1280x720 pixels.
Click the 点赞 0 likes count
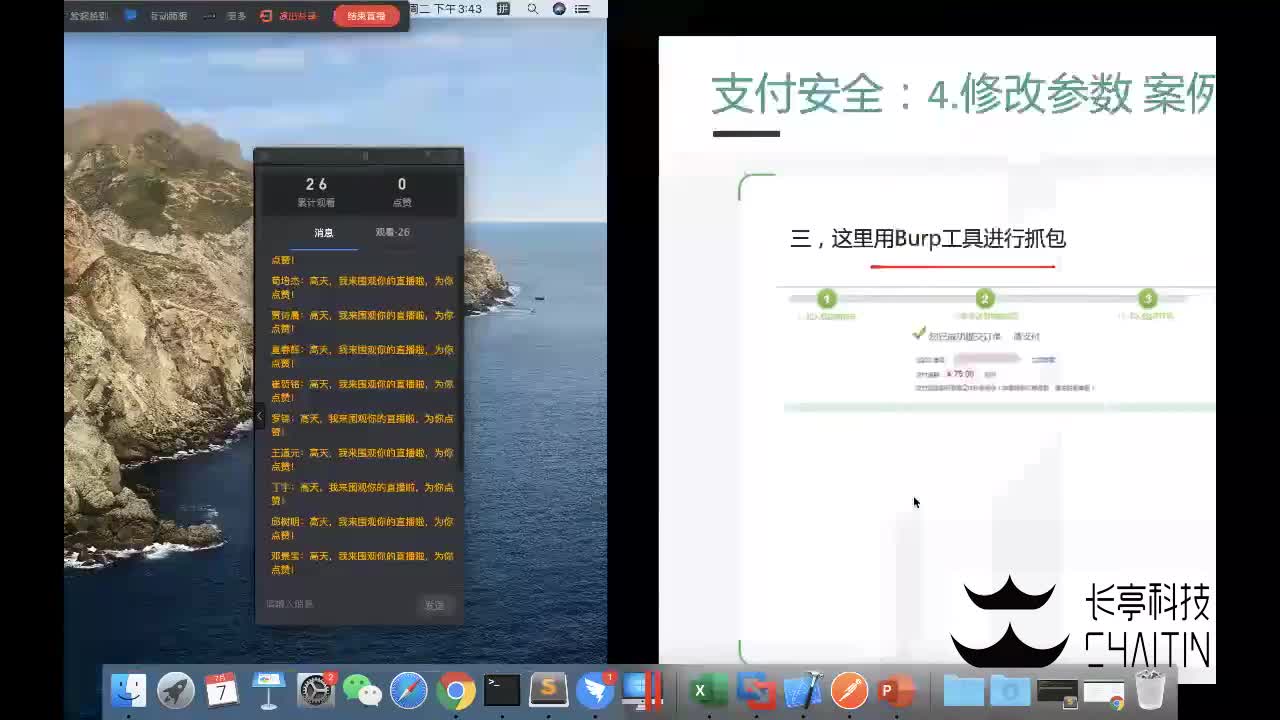(x=402, y=192)
